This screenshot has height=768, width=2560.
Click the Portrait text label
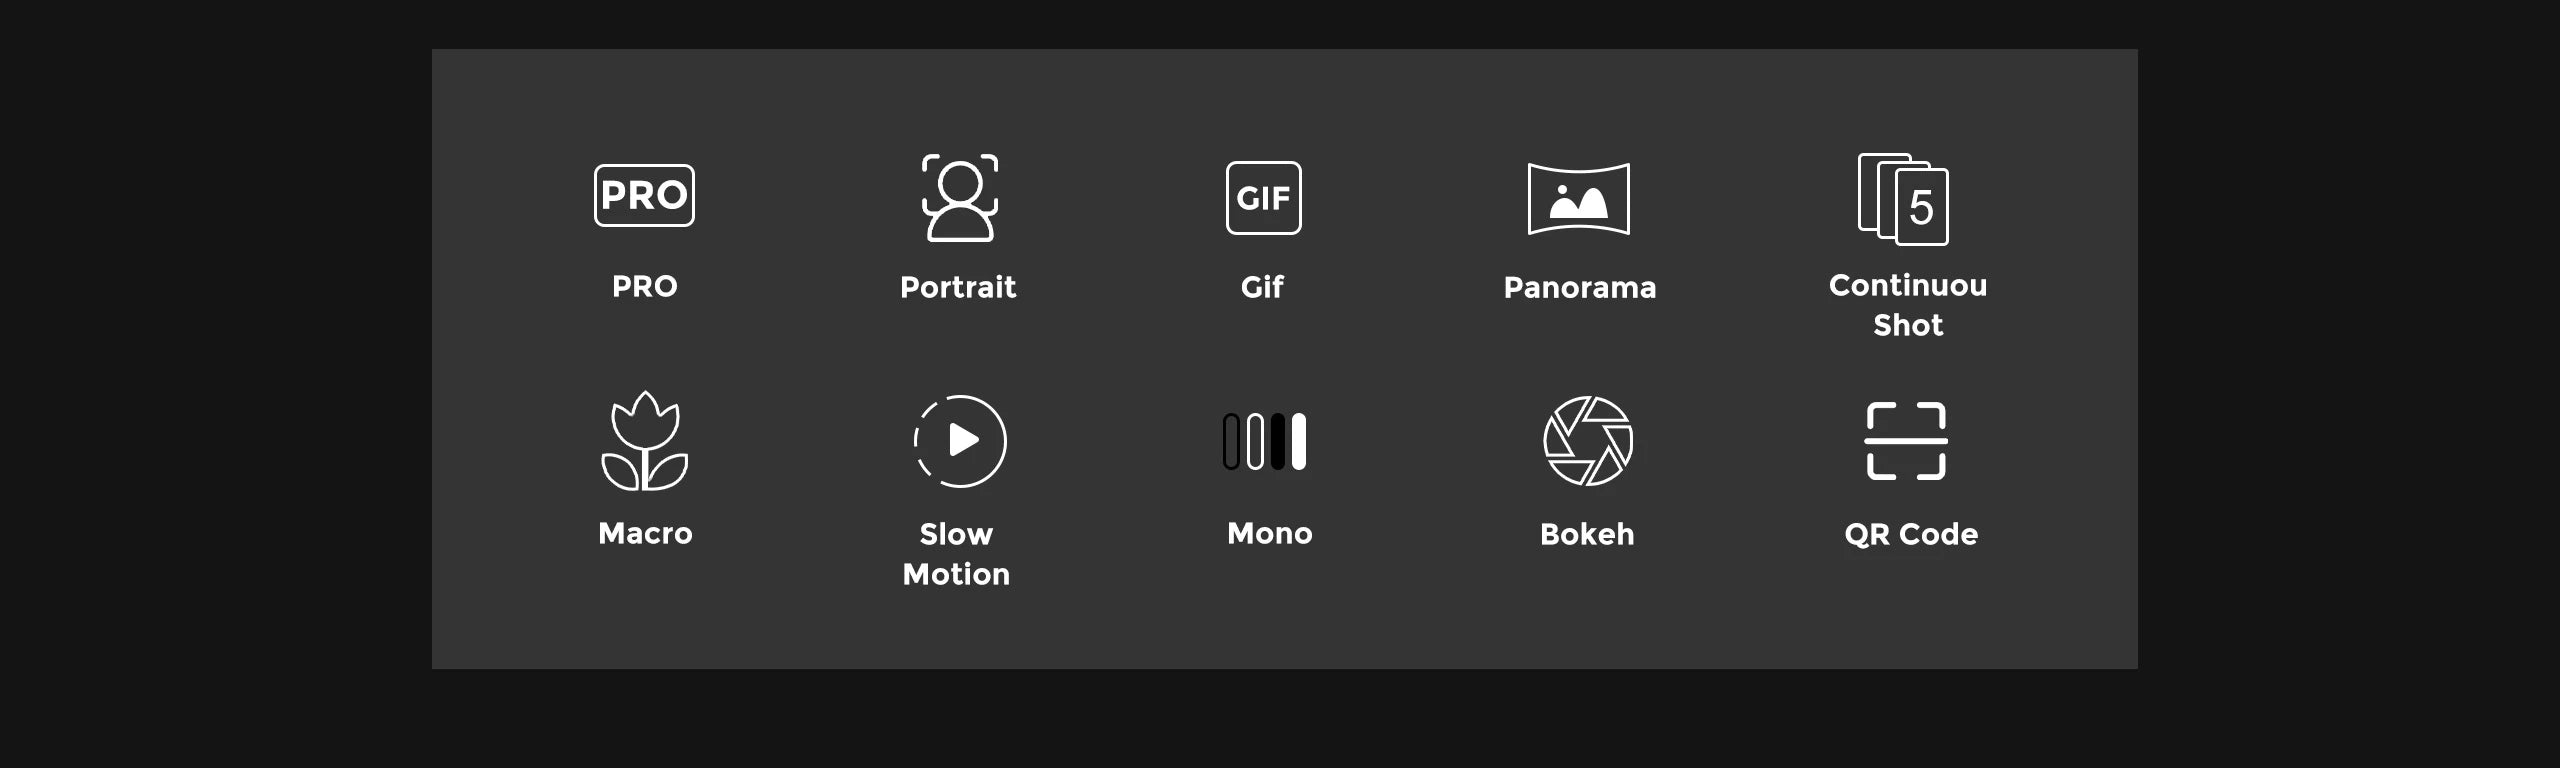(x=958, y=288)
